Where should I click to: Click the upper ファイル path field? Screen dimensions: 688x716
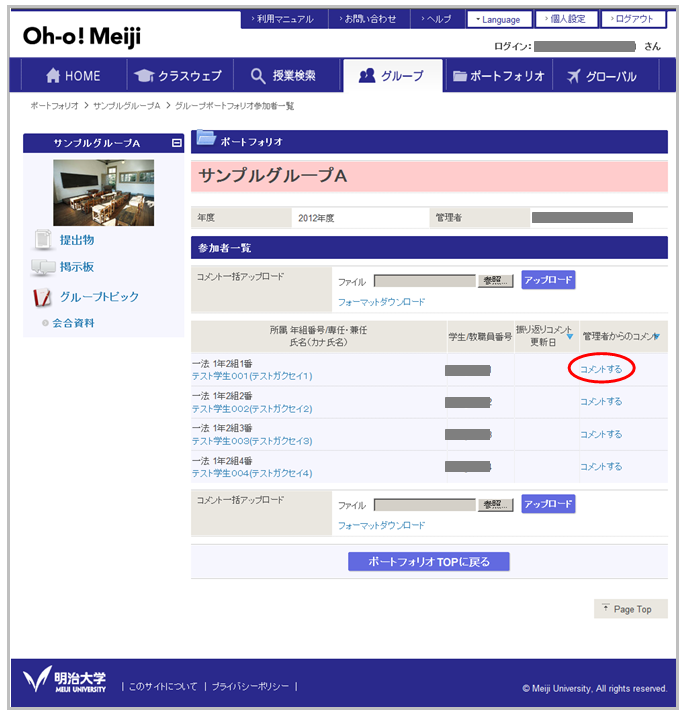(x=425, y=281)
